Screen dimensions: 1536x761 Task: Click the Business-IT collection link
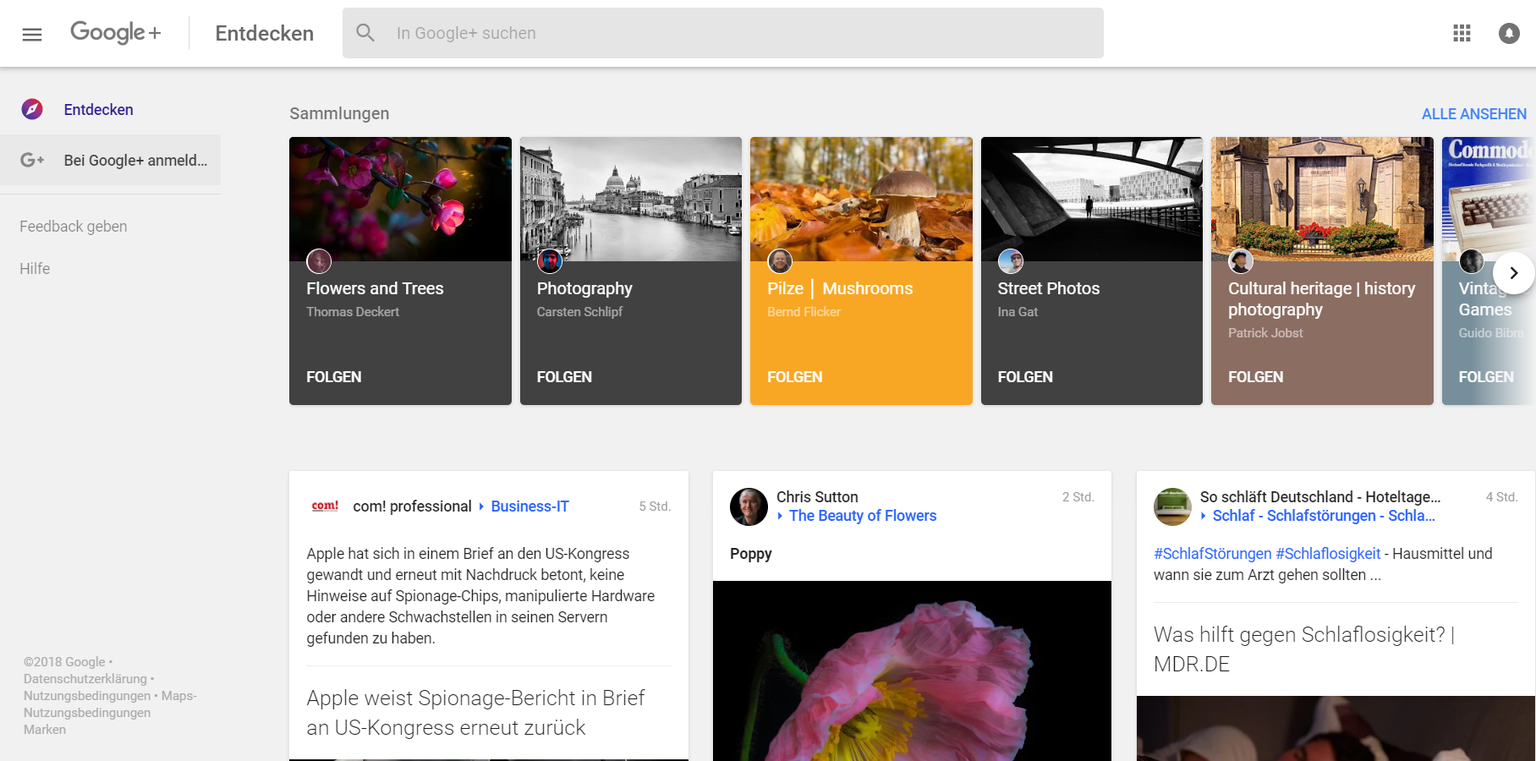pyautogui.click(x=529, y=507)
